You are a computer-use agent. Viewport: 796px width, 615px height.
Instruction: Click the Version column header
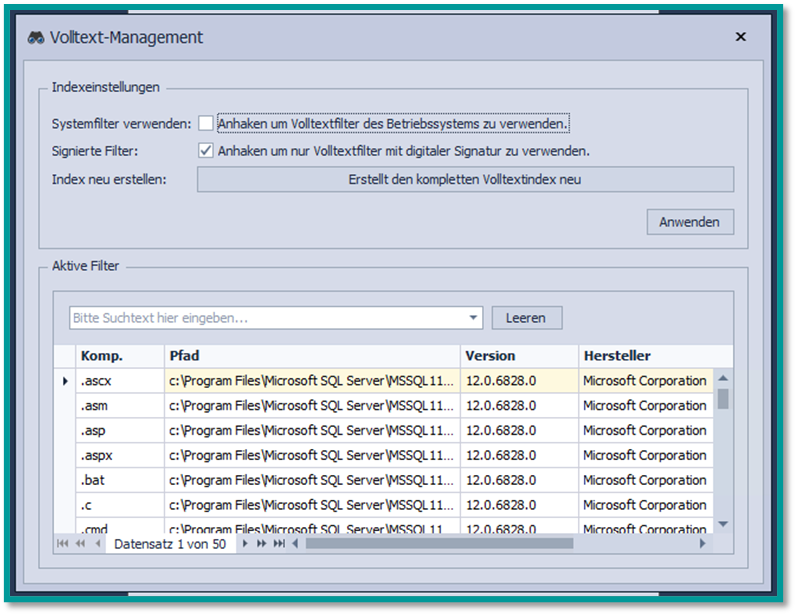519,356
